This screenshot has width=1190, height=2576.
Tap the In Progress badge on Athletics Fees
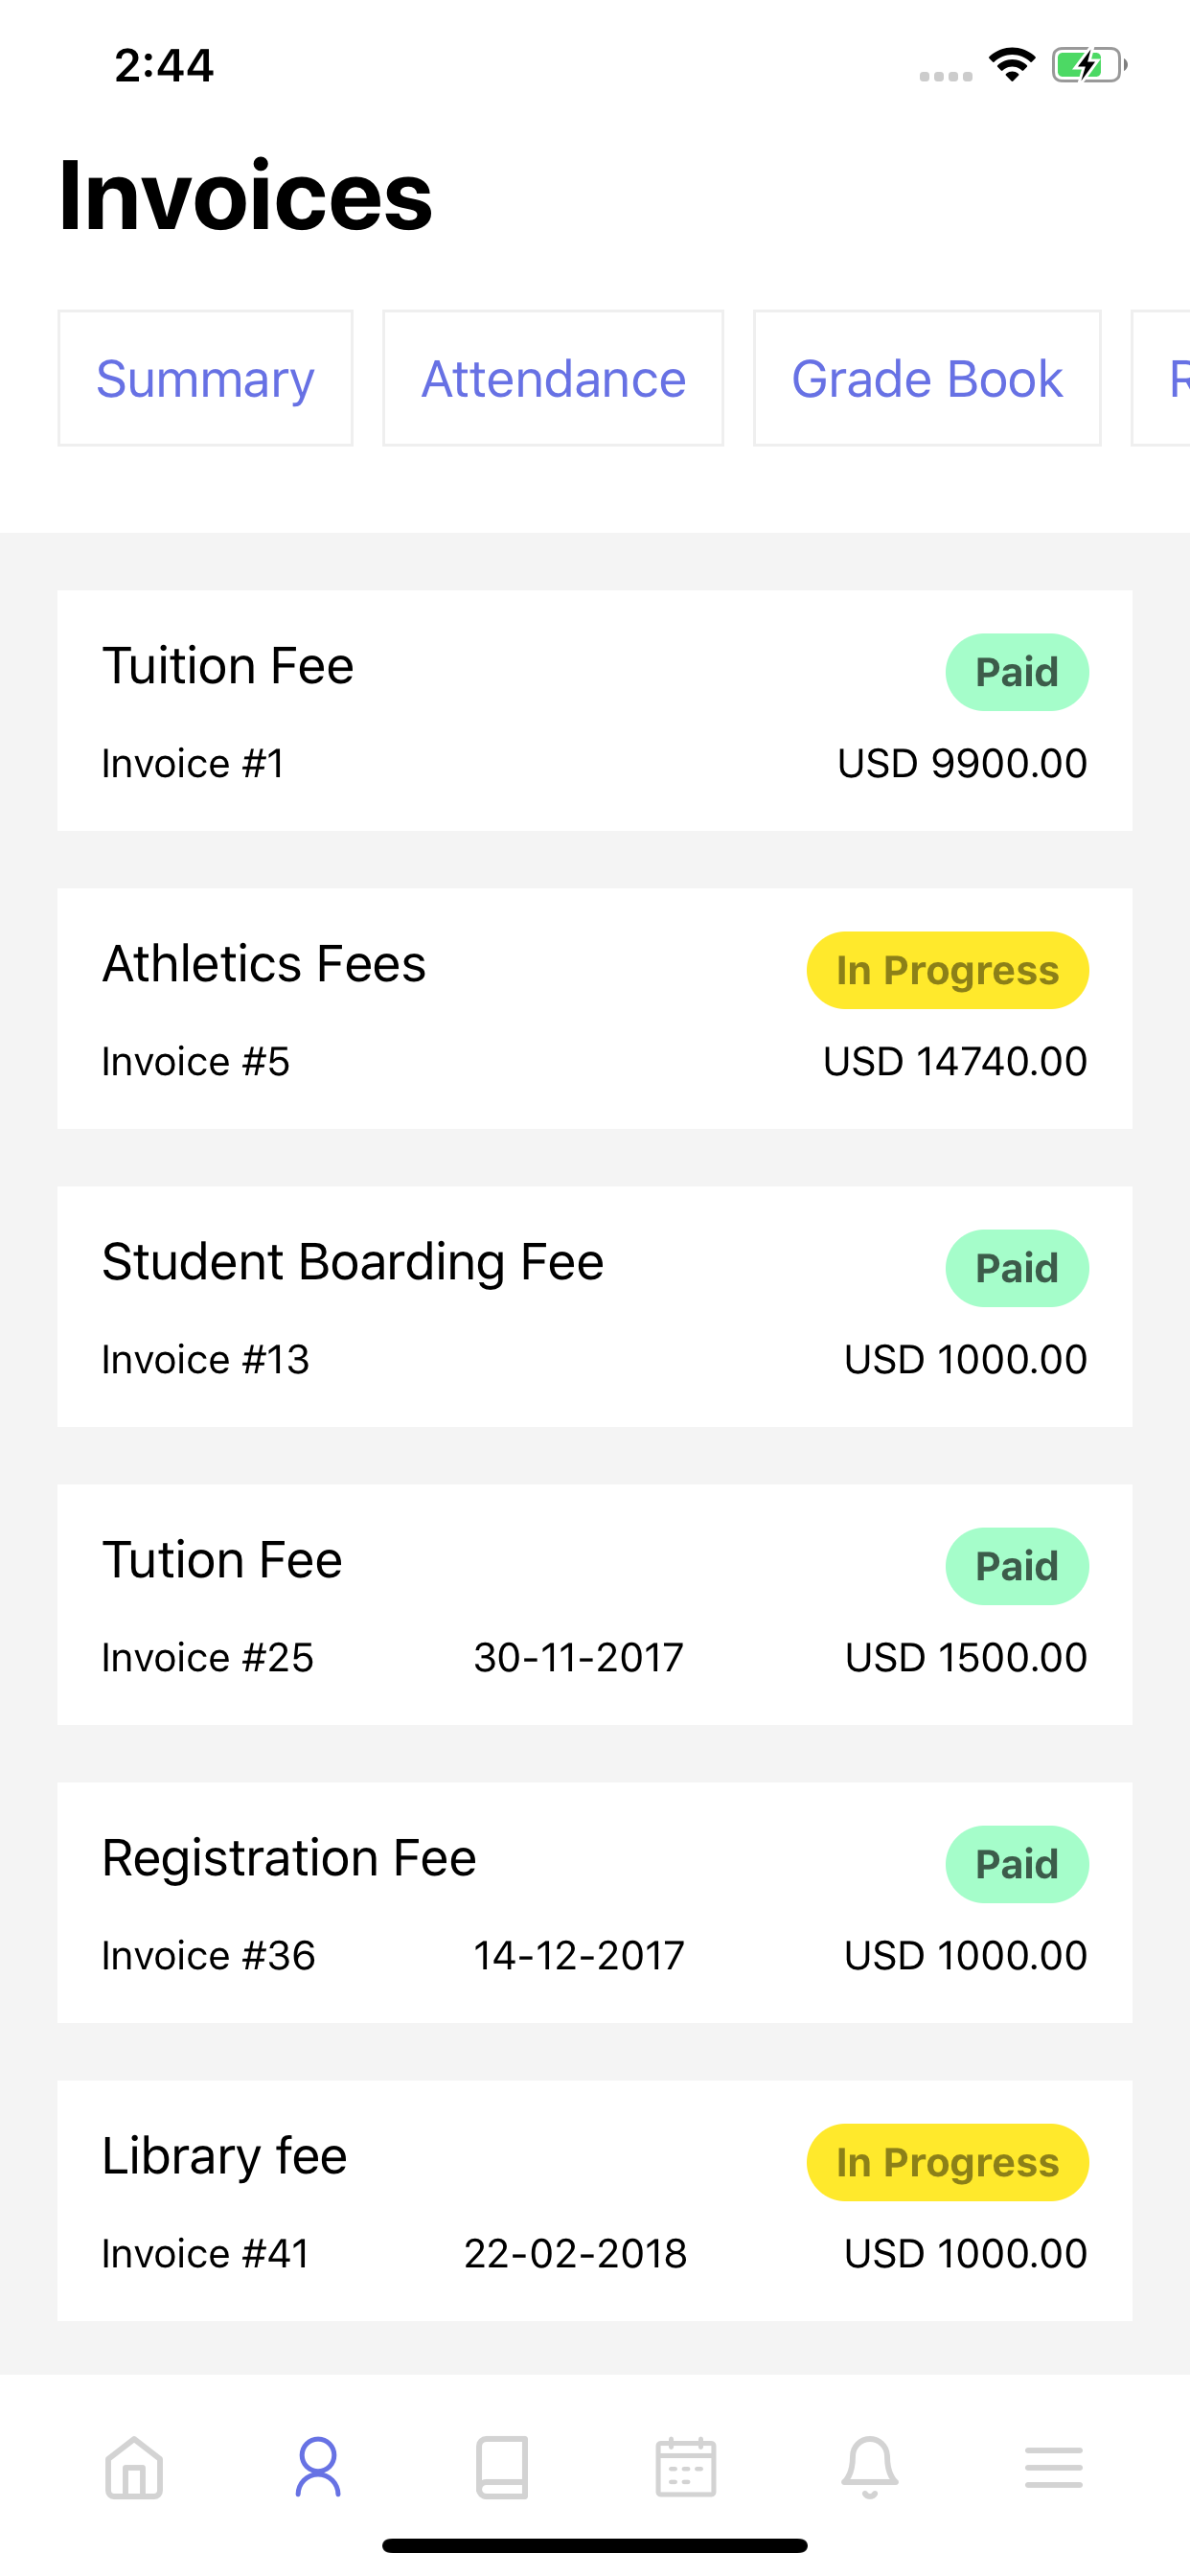point(947,970)
